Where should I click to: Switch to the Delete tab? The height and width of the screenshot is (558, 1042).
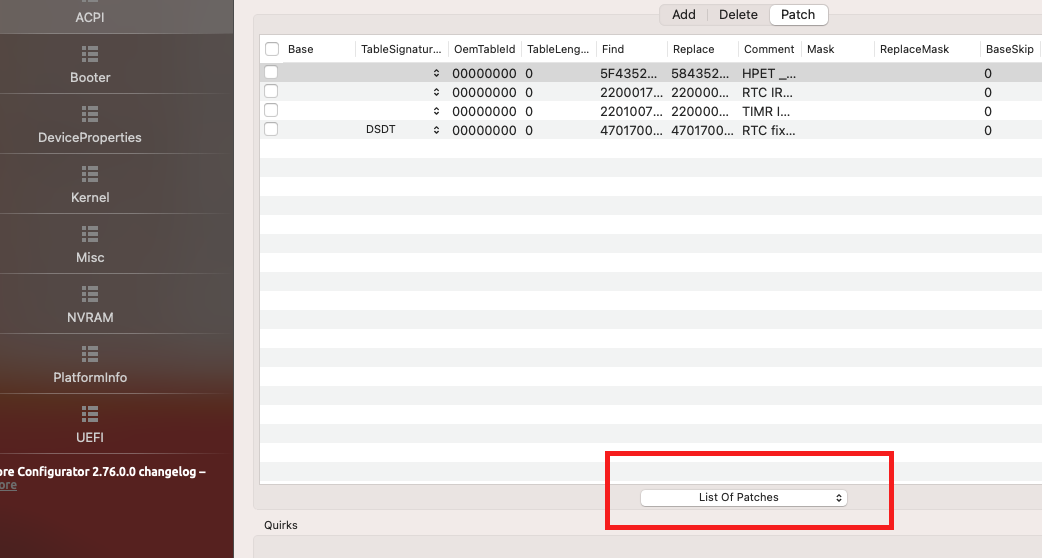coord(738,15)
